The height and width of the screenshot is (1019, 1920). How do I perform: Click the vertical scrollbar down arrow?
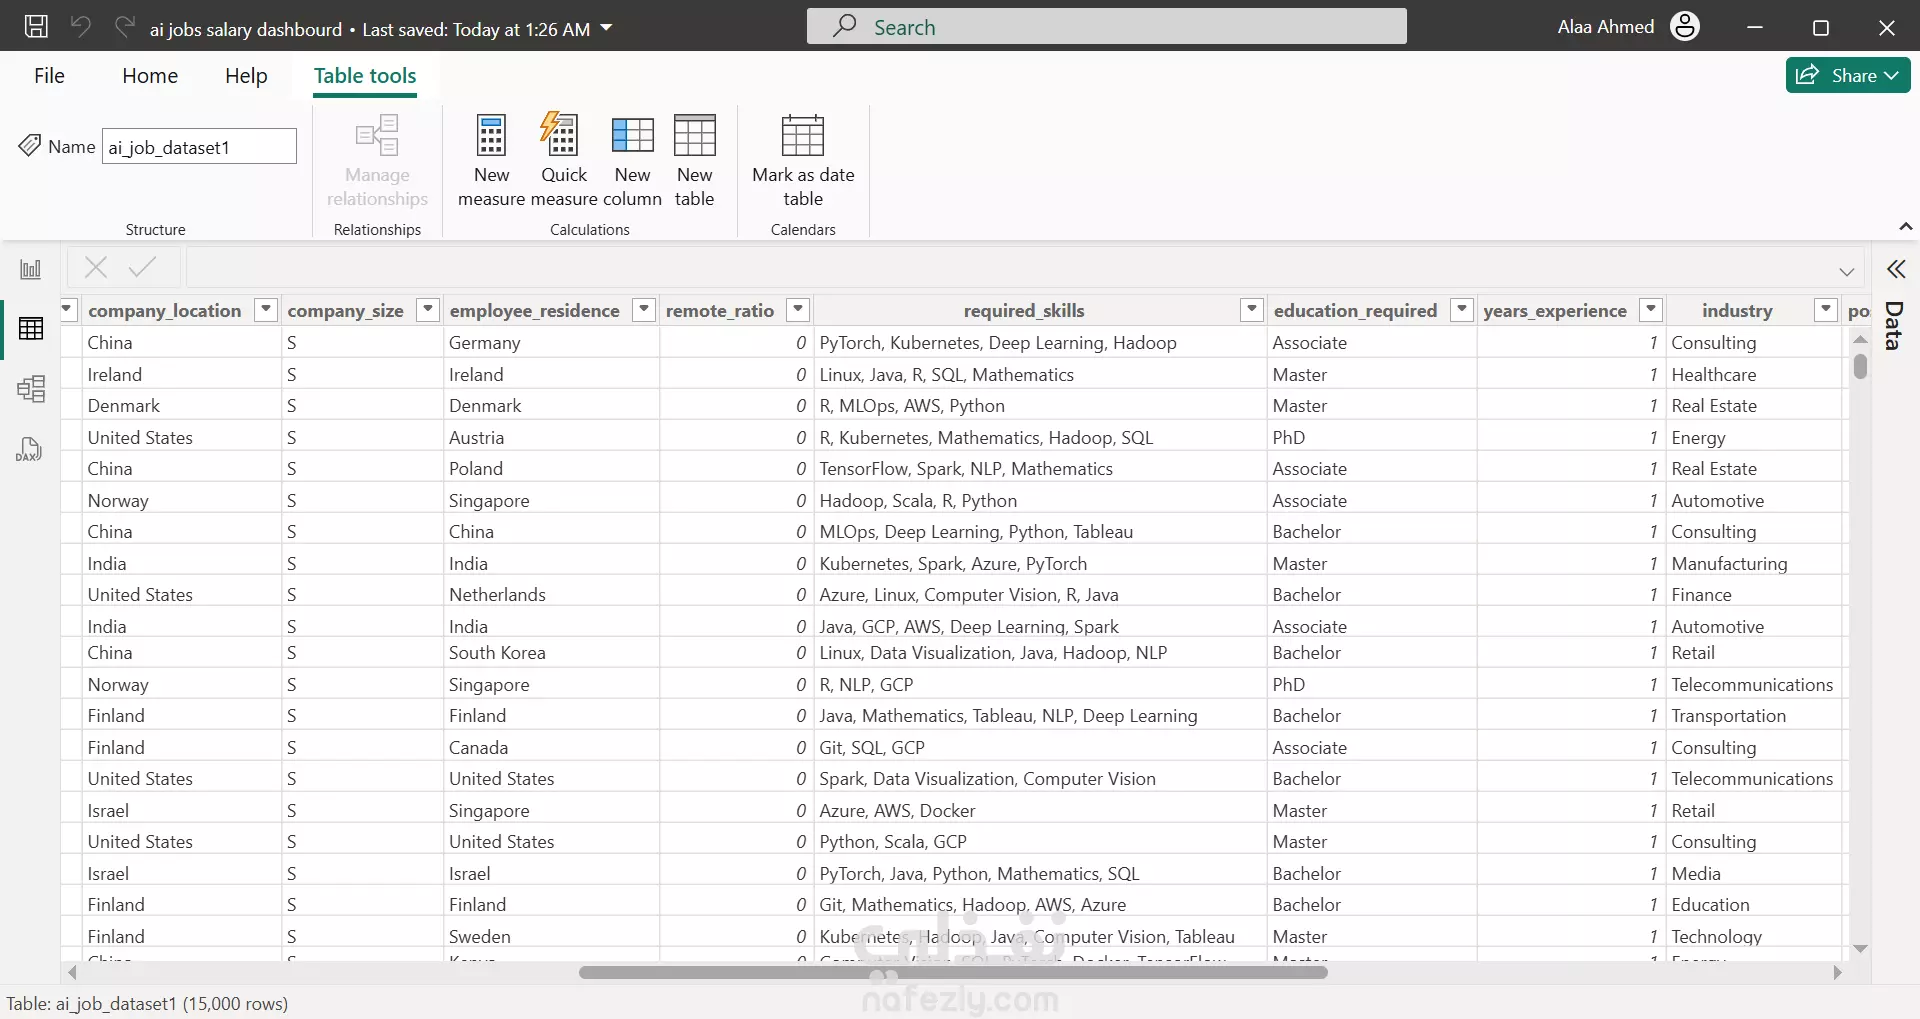point(1860,948)
